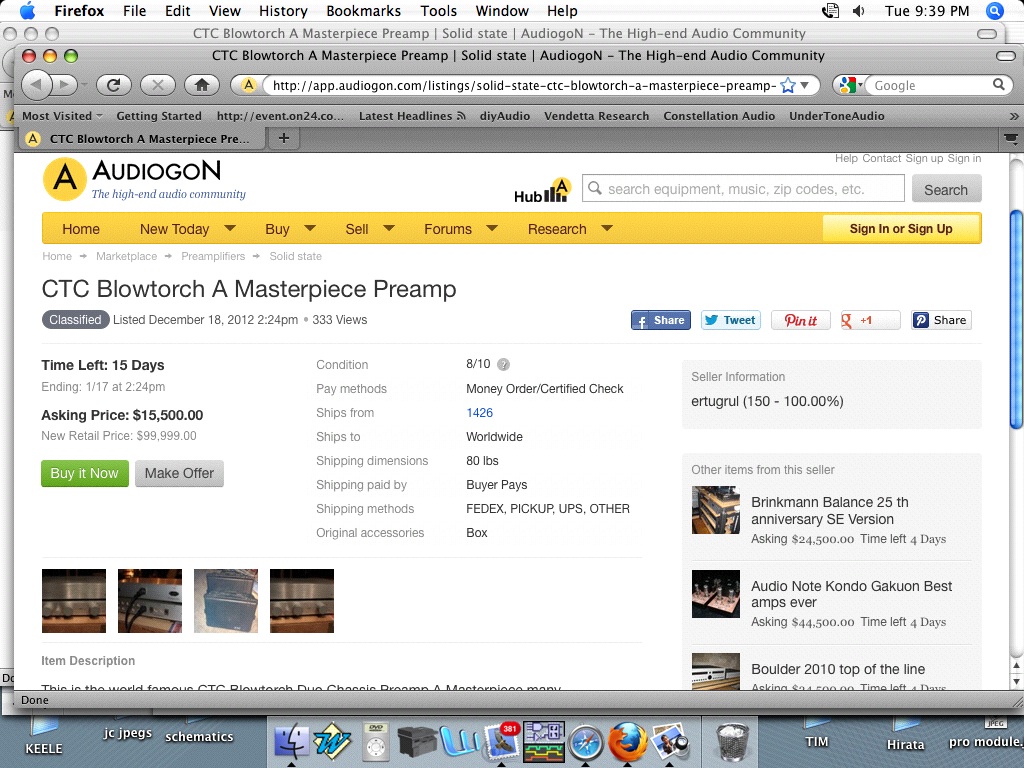Open the Audio Note Kondo Gakuon listing
The image size is (1024, 768).
851,594
